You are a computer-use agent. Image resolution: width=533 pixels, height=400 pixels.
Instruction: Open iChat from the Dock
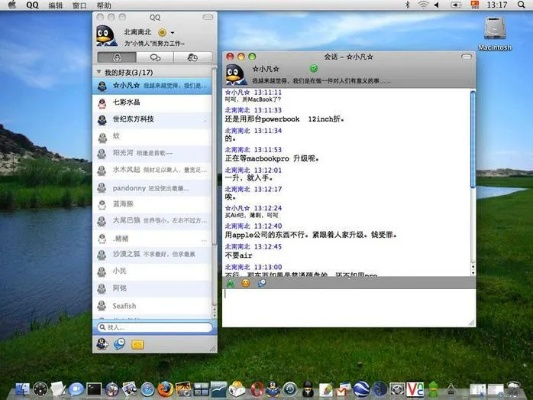point(76,389)
